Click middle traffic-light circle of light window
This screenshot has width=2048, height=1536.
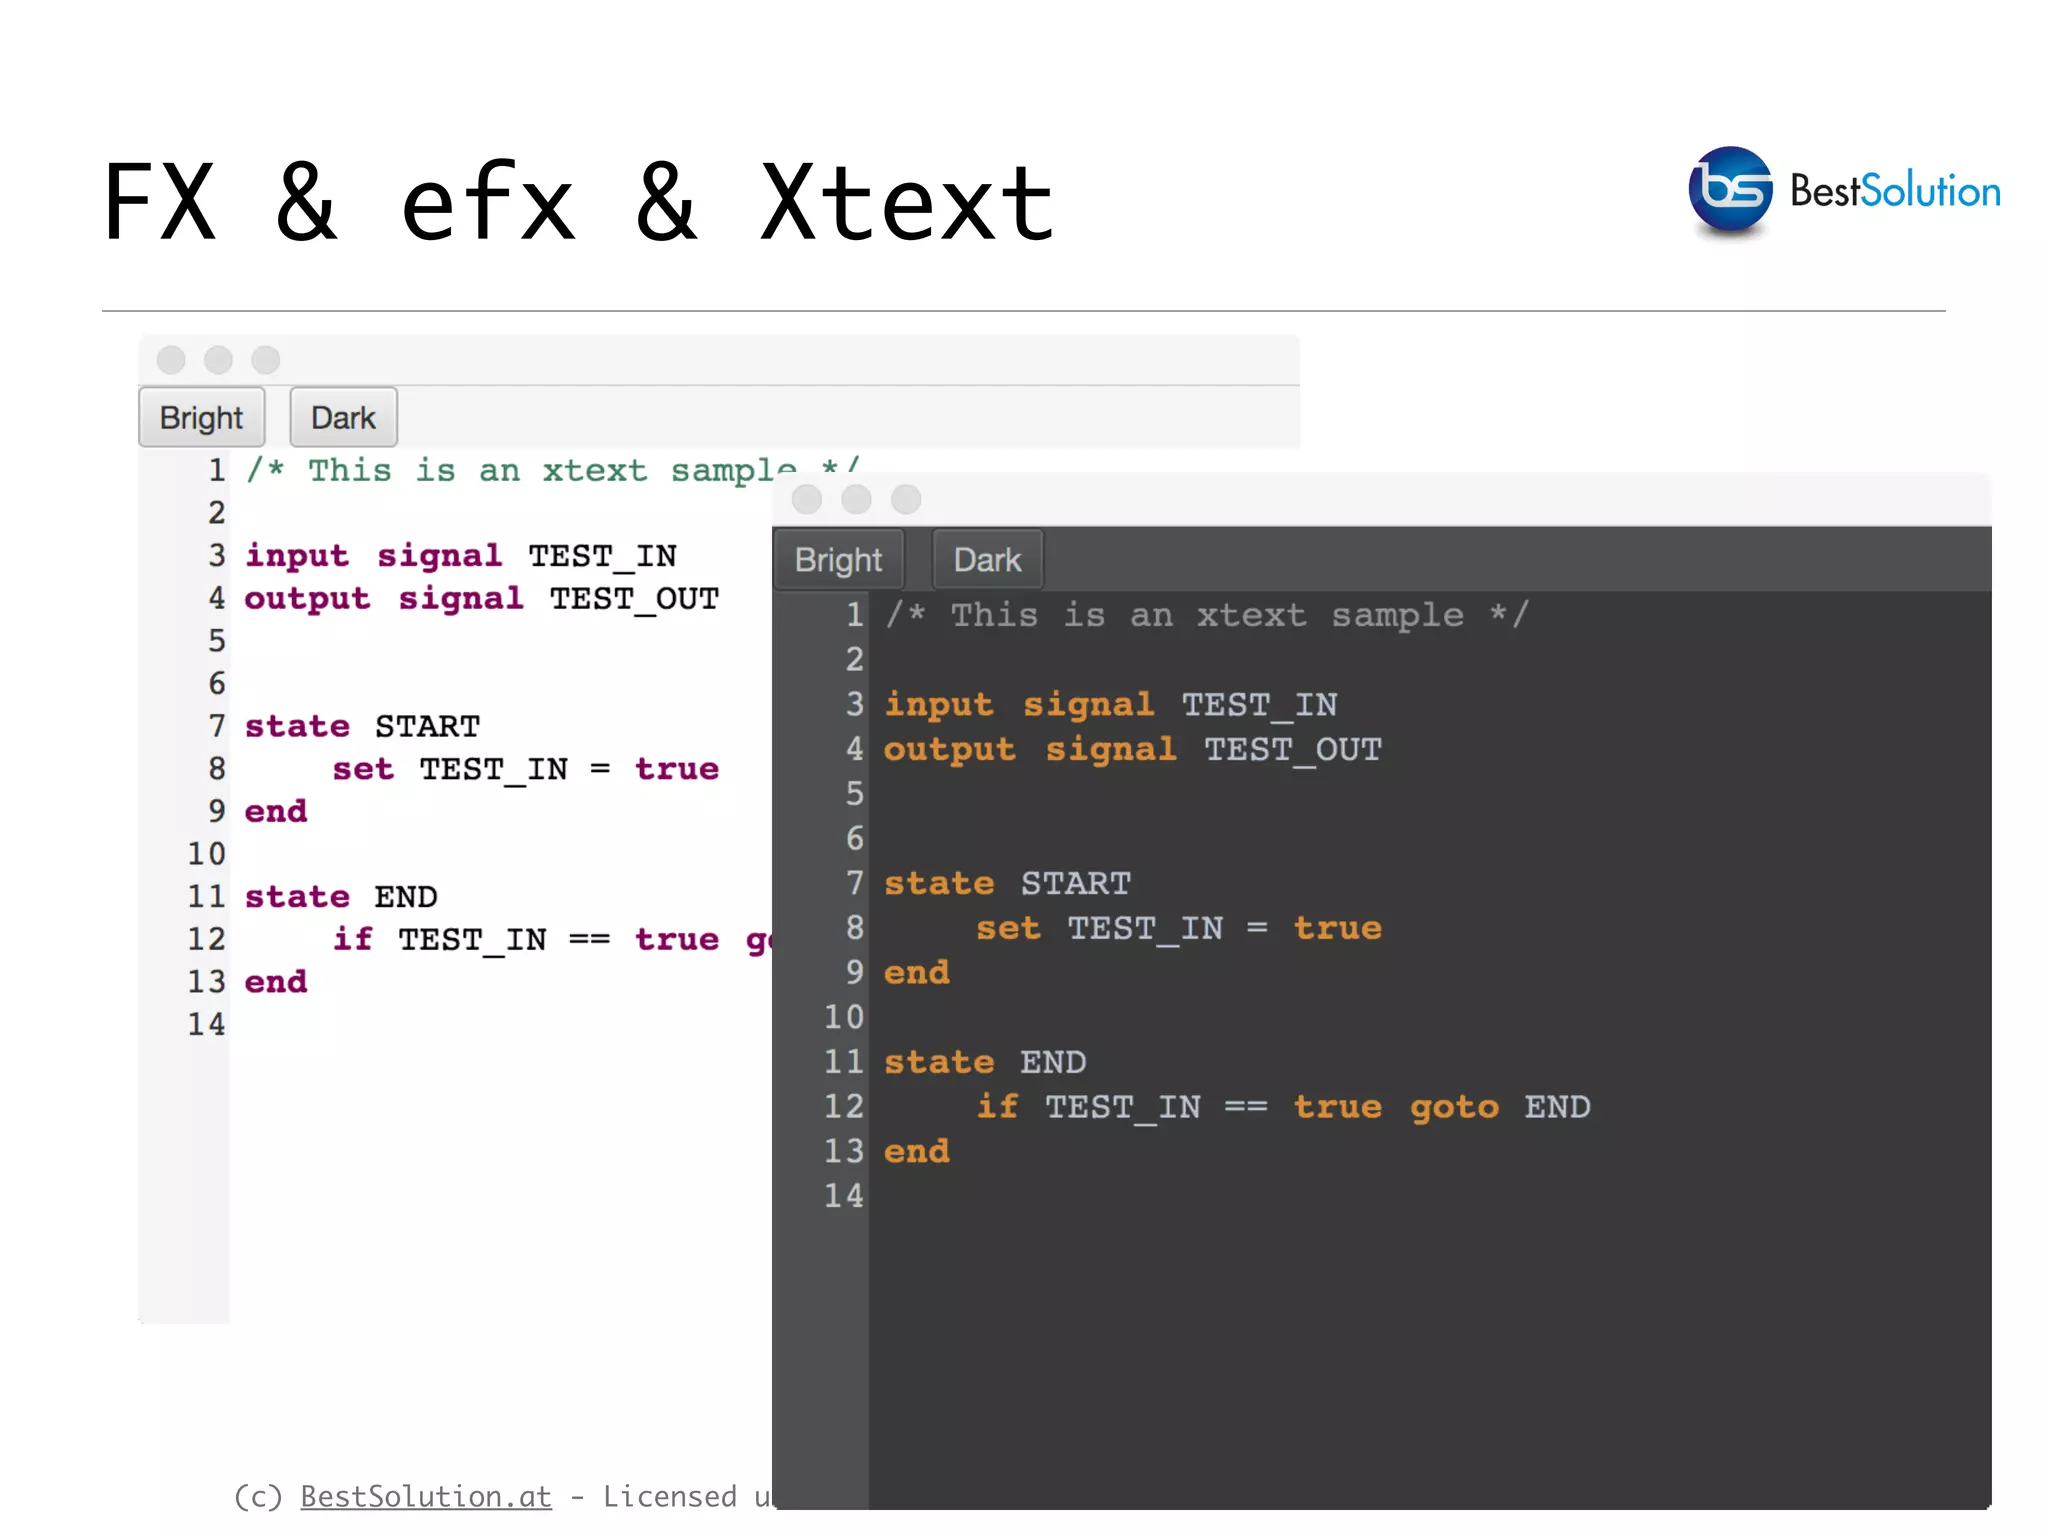point(218,359)
